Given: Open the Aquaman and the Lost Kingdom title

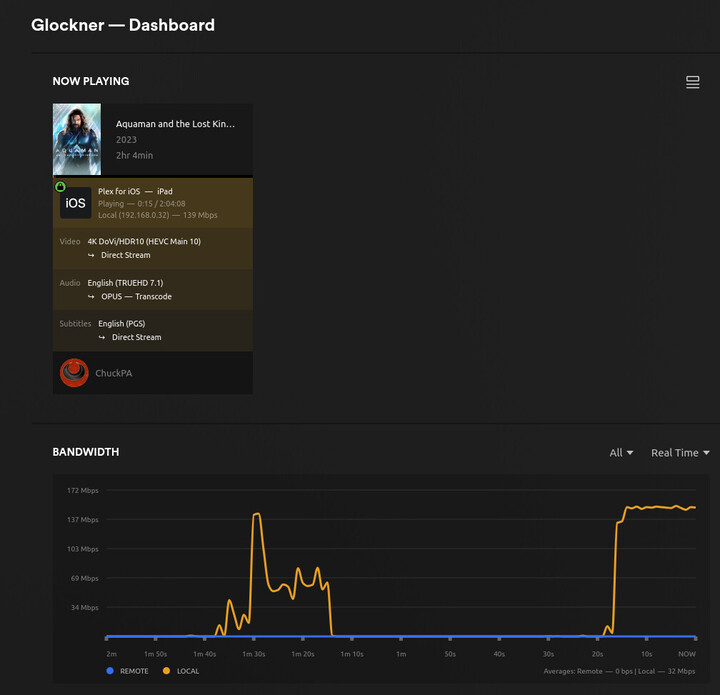Looking at the screenshot, I should (175, 124).
